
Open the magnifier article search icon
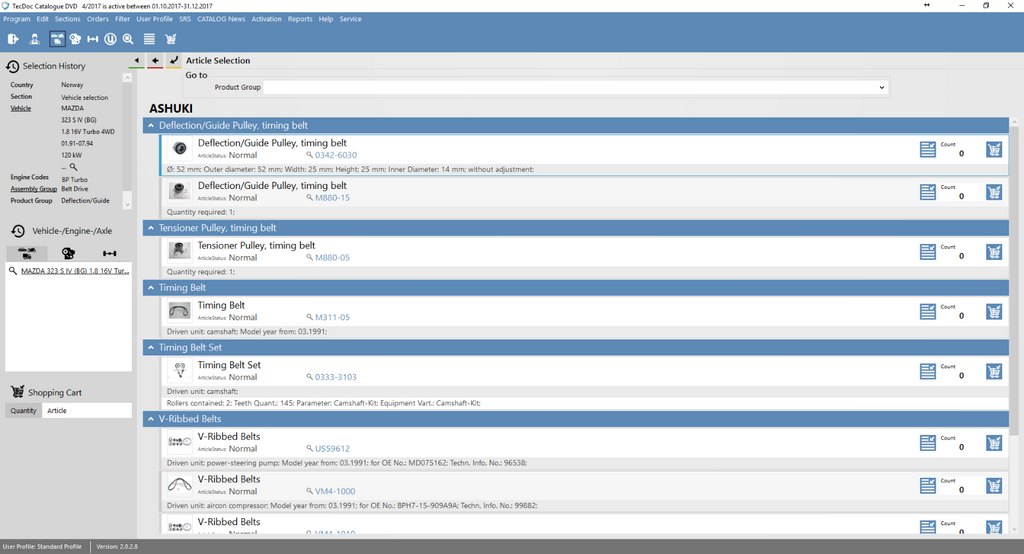pos(128,39)
